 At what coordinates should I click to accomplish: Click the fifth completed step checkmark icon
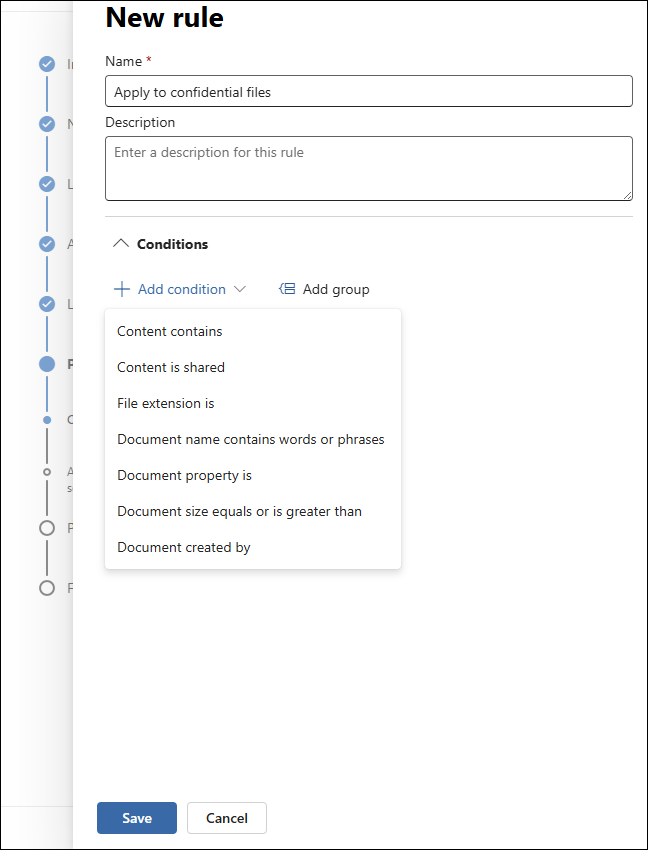[47, 304]
